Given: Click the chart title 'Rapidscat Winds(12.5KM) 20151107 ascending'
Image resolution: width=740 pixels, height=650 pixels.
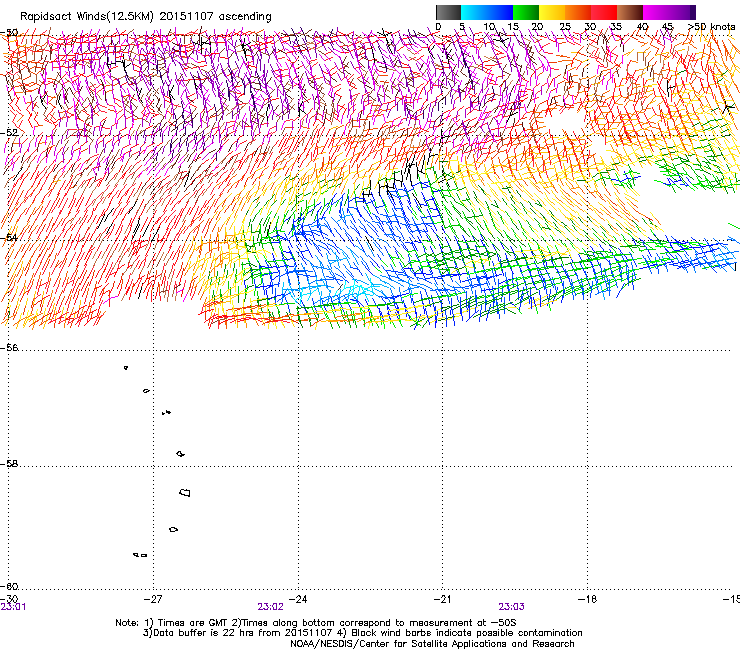Looking at the screenshot, I should coord(146,17).
